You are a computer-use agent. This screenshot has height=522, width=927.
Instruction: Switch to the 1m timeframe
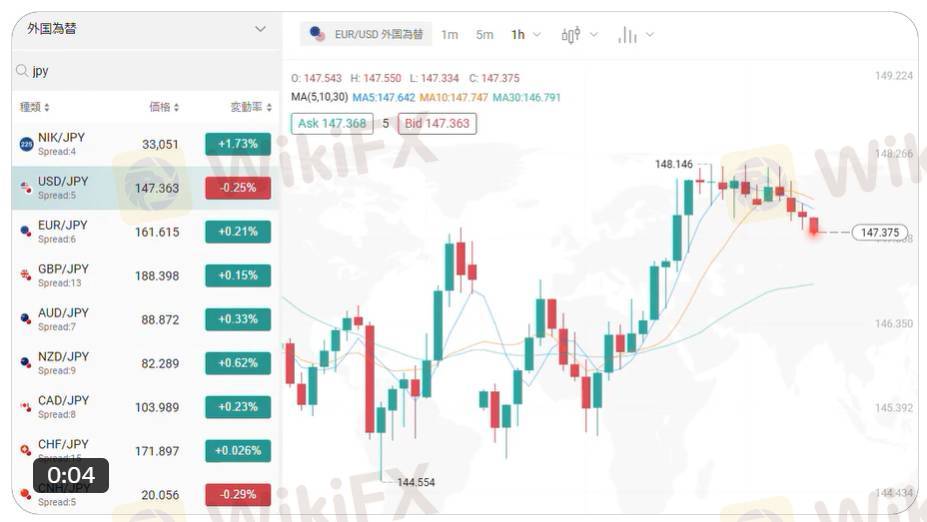(449, 35)
